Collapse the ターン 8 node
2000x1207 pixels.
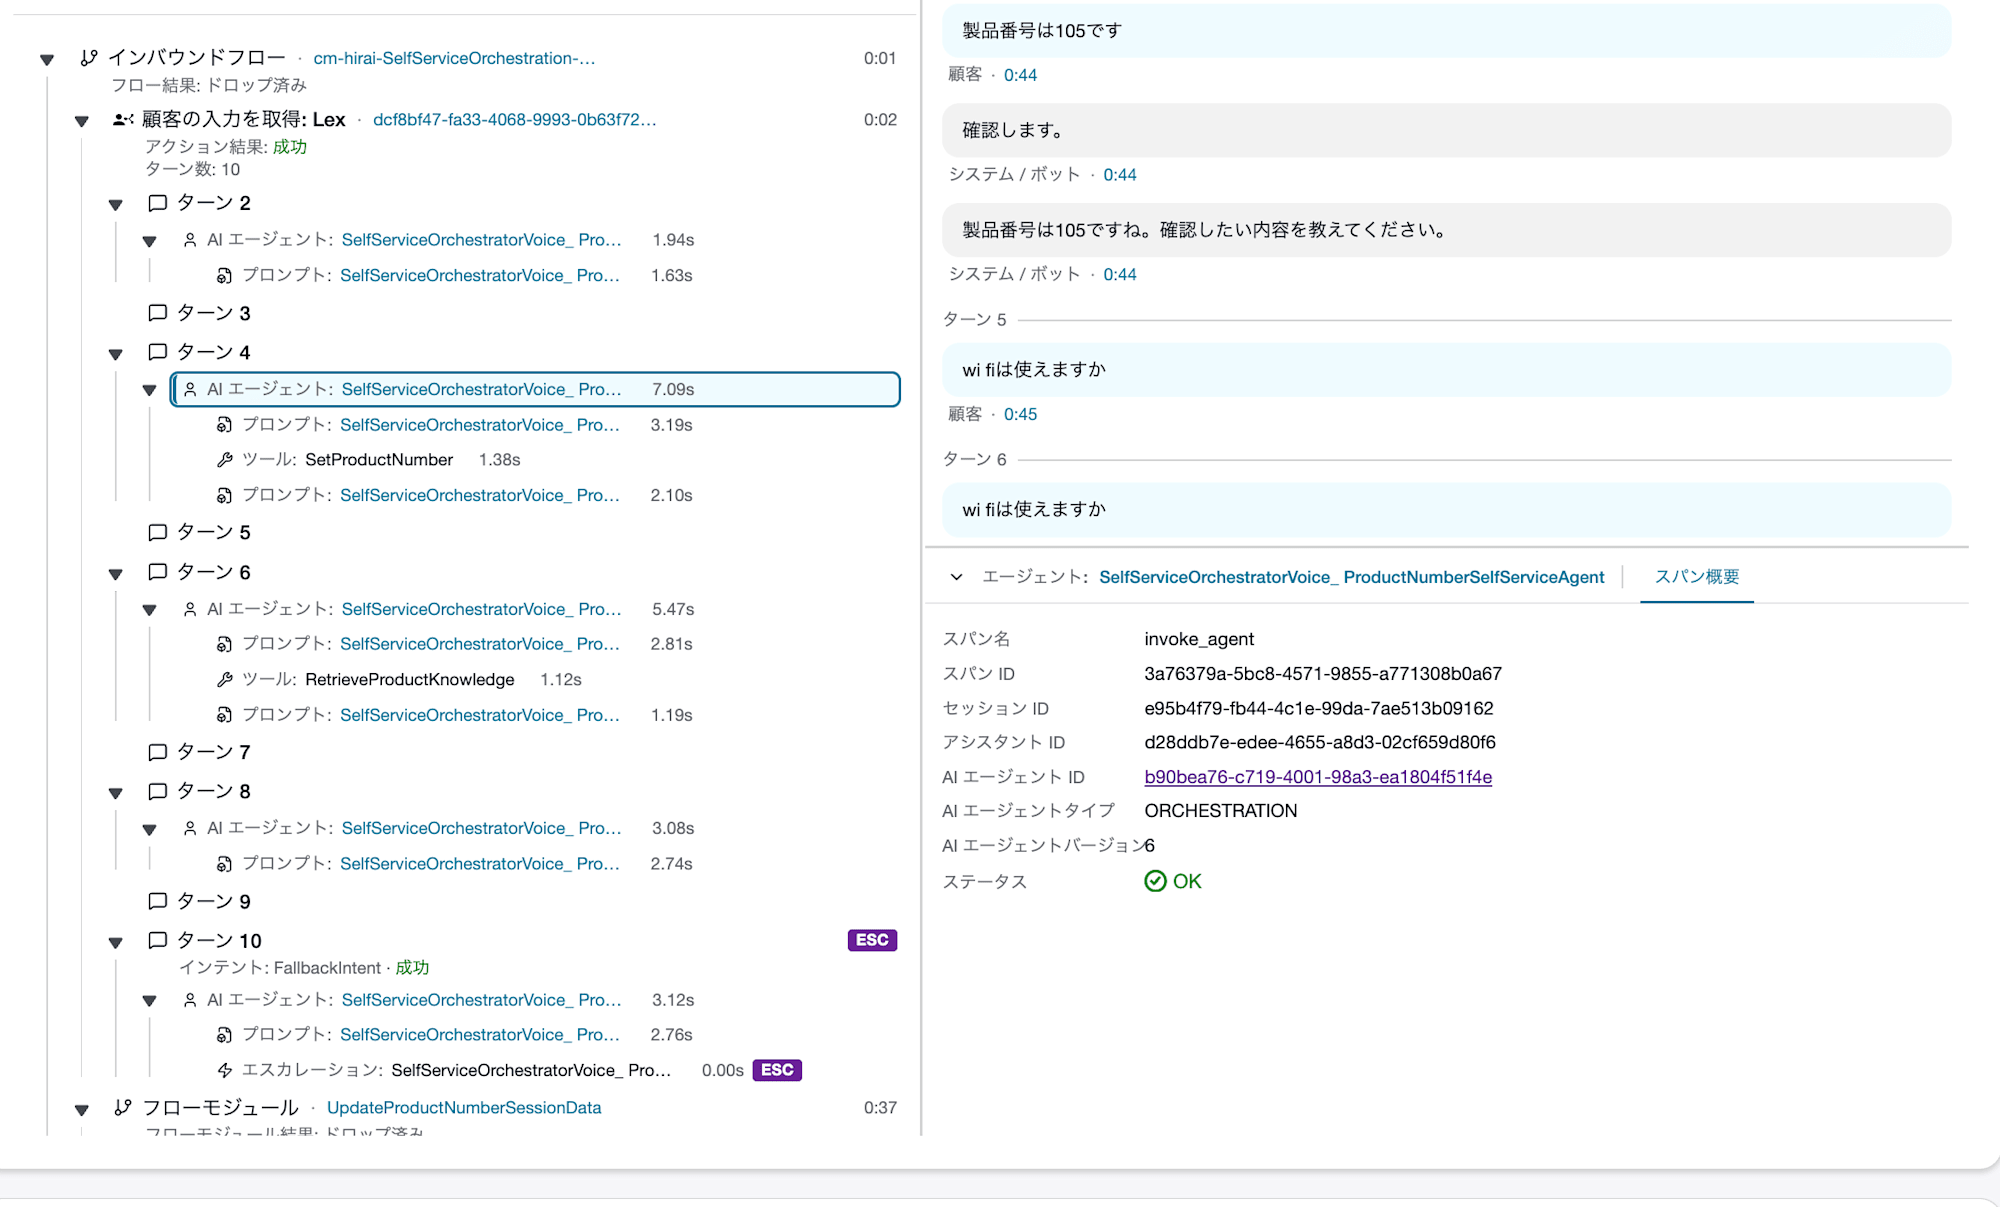pyautogui.click(x=116, y=793)
